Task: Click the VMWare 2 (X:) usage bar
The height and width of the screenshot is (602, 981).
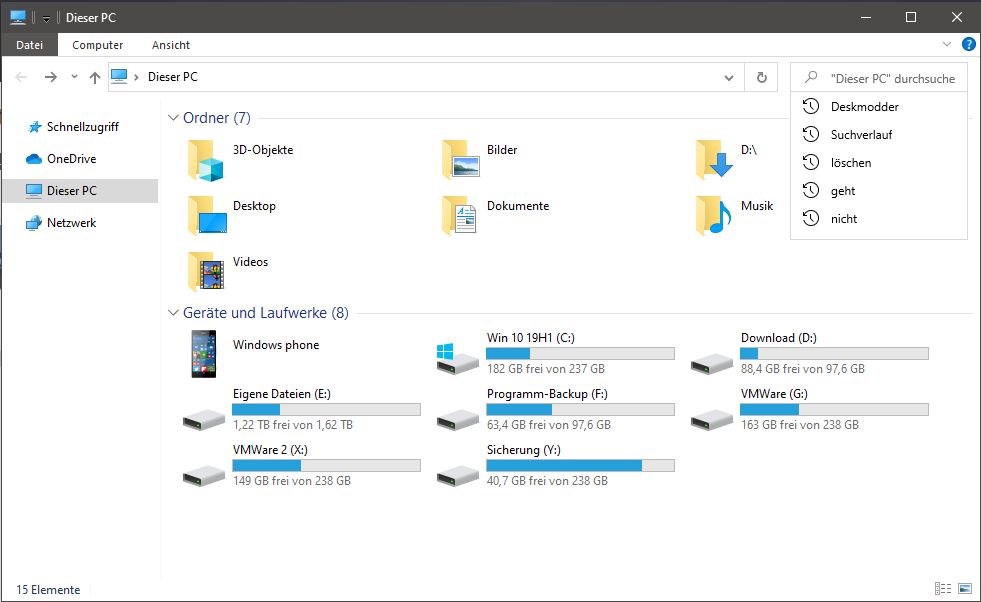Action: [326, 466]
